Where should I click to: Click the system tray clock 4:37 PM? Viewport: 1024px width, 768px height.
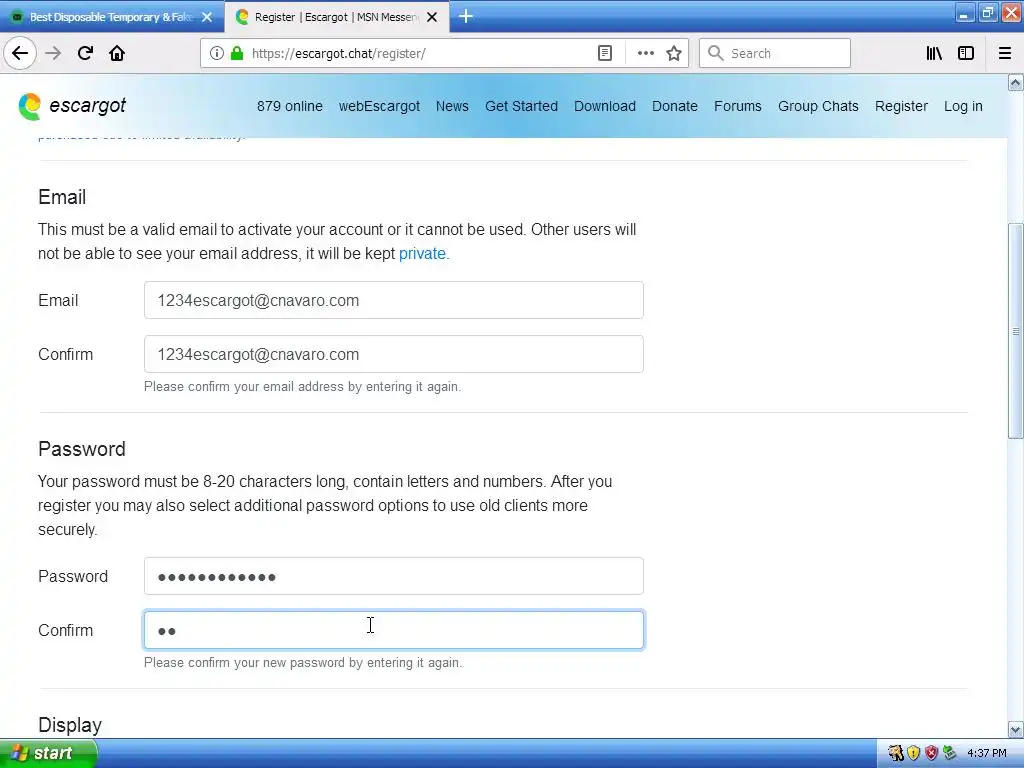(987, 754)
